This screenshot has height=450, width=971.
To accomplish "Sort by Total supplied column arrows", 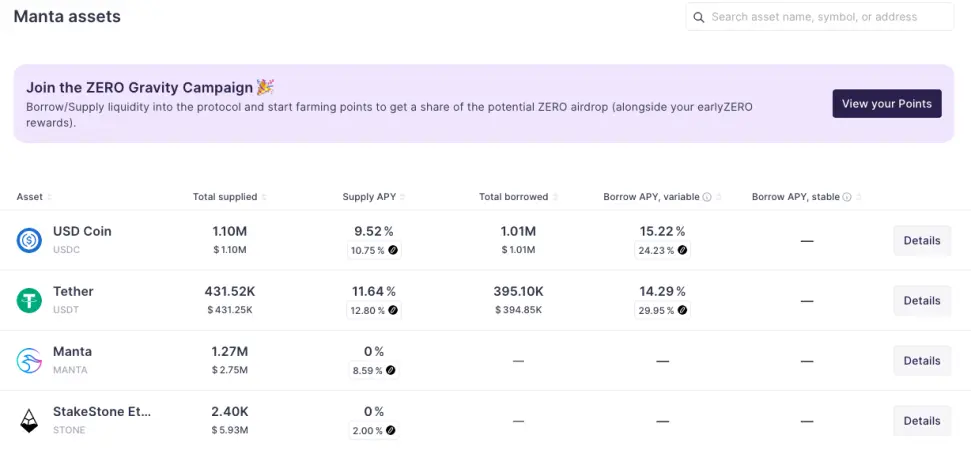I will 264,197.
